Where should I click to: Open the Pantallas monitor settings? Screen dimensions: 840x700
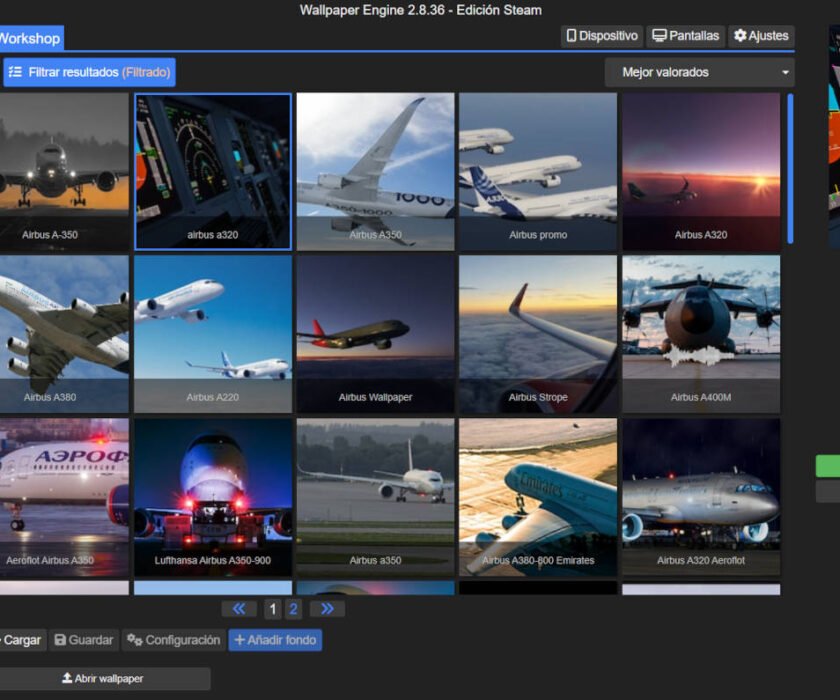686,36
